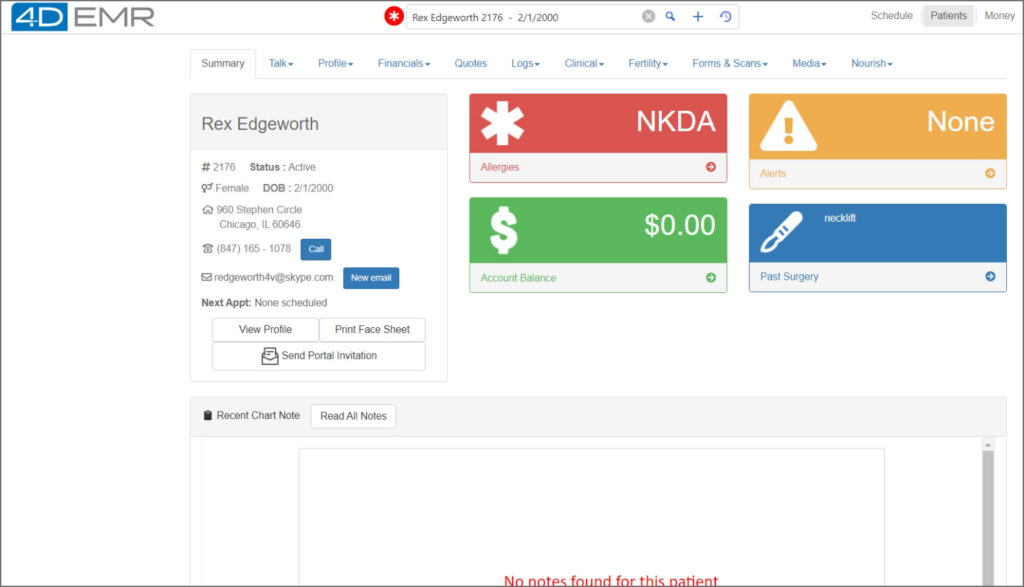Image resolution: width=1024 pixels, height=587 pixels.
Task: Expand the Clinical menu
Action: tap(584, 63)
